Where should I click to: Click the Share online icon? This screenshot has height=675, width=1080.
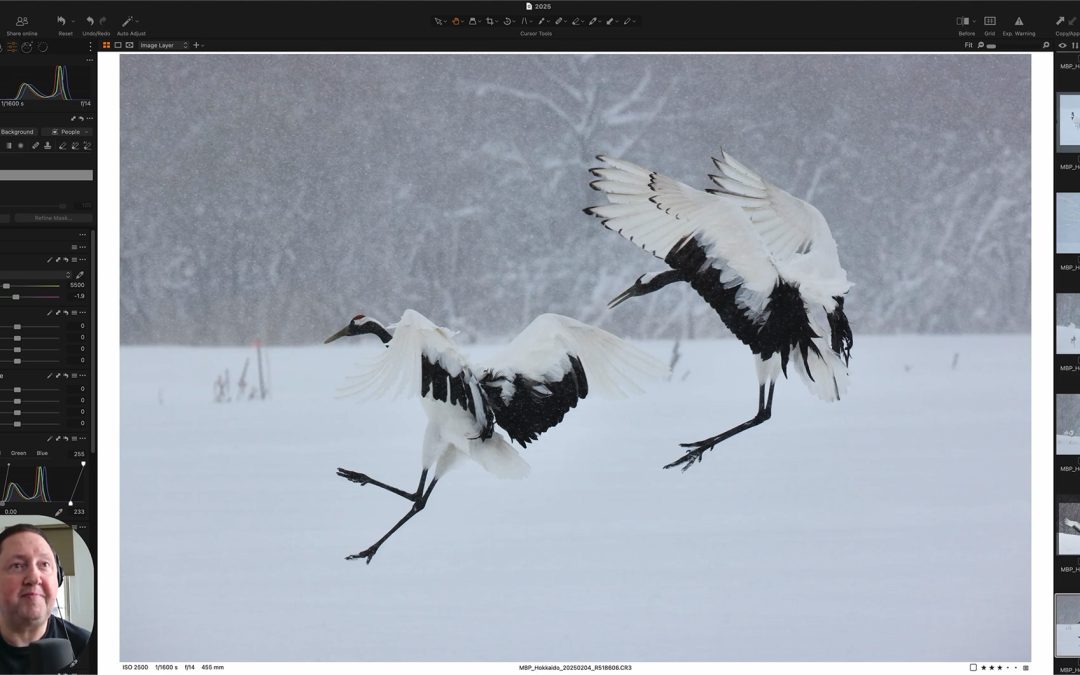point(22,21)
